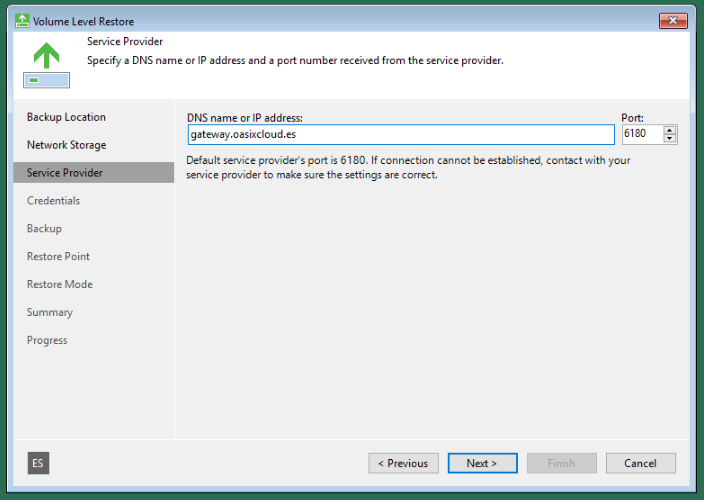Decrease port number with down arrow

[x=669, y=139]
